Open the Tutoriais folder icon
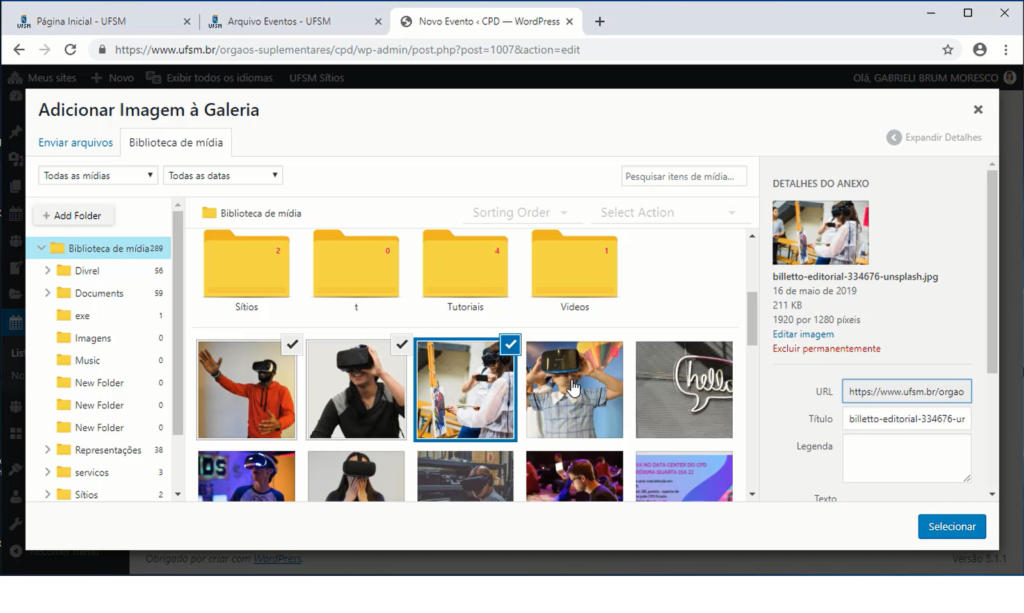The height and width of the screenshot is (613, 1024). coord(465,266)
